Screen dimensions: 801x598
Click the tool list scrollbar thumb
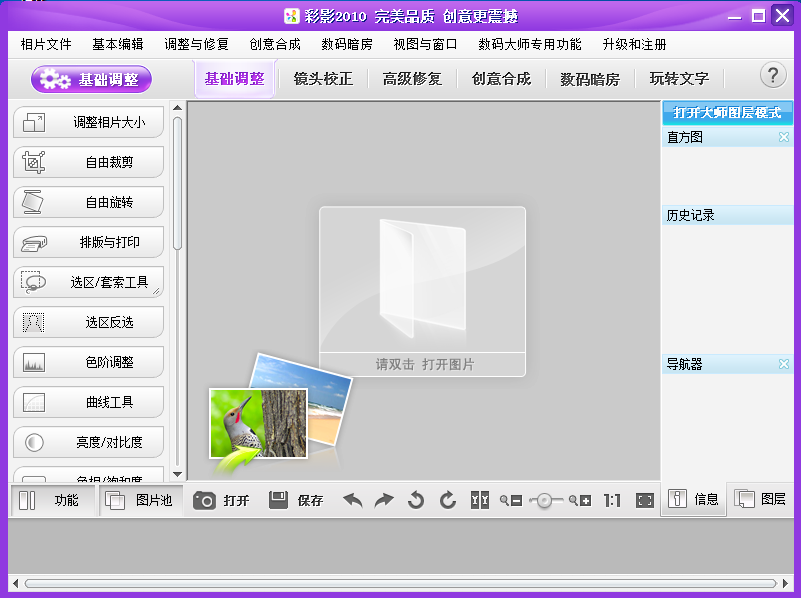tap(178, 183)
